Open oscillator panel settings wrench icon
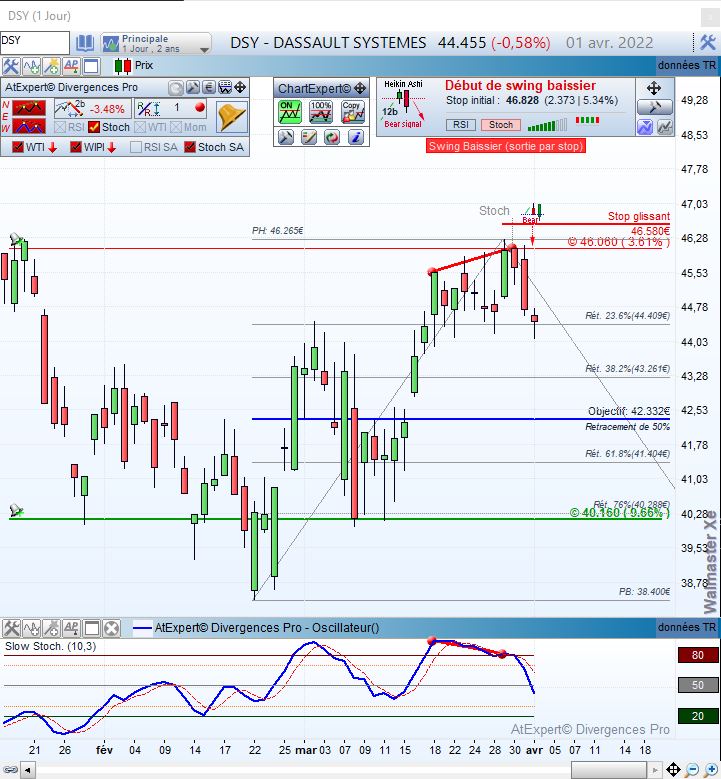This screenshot has height=779, width=721. point(11,628)
